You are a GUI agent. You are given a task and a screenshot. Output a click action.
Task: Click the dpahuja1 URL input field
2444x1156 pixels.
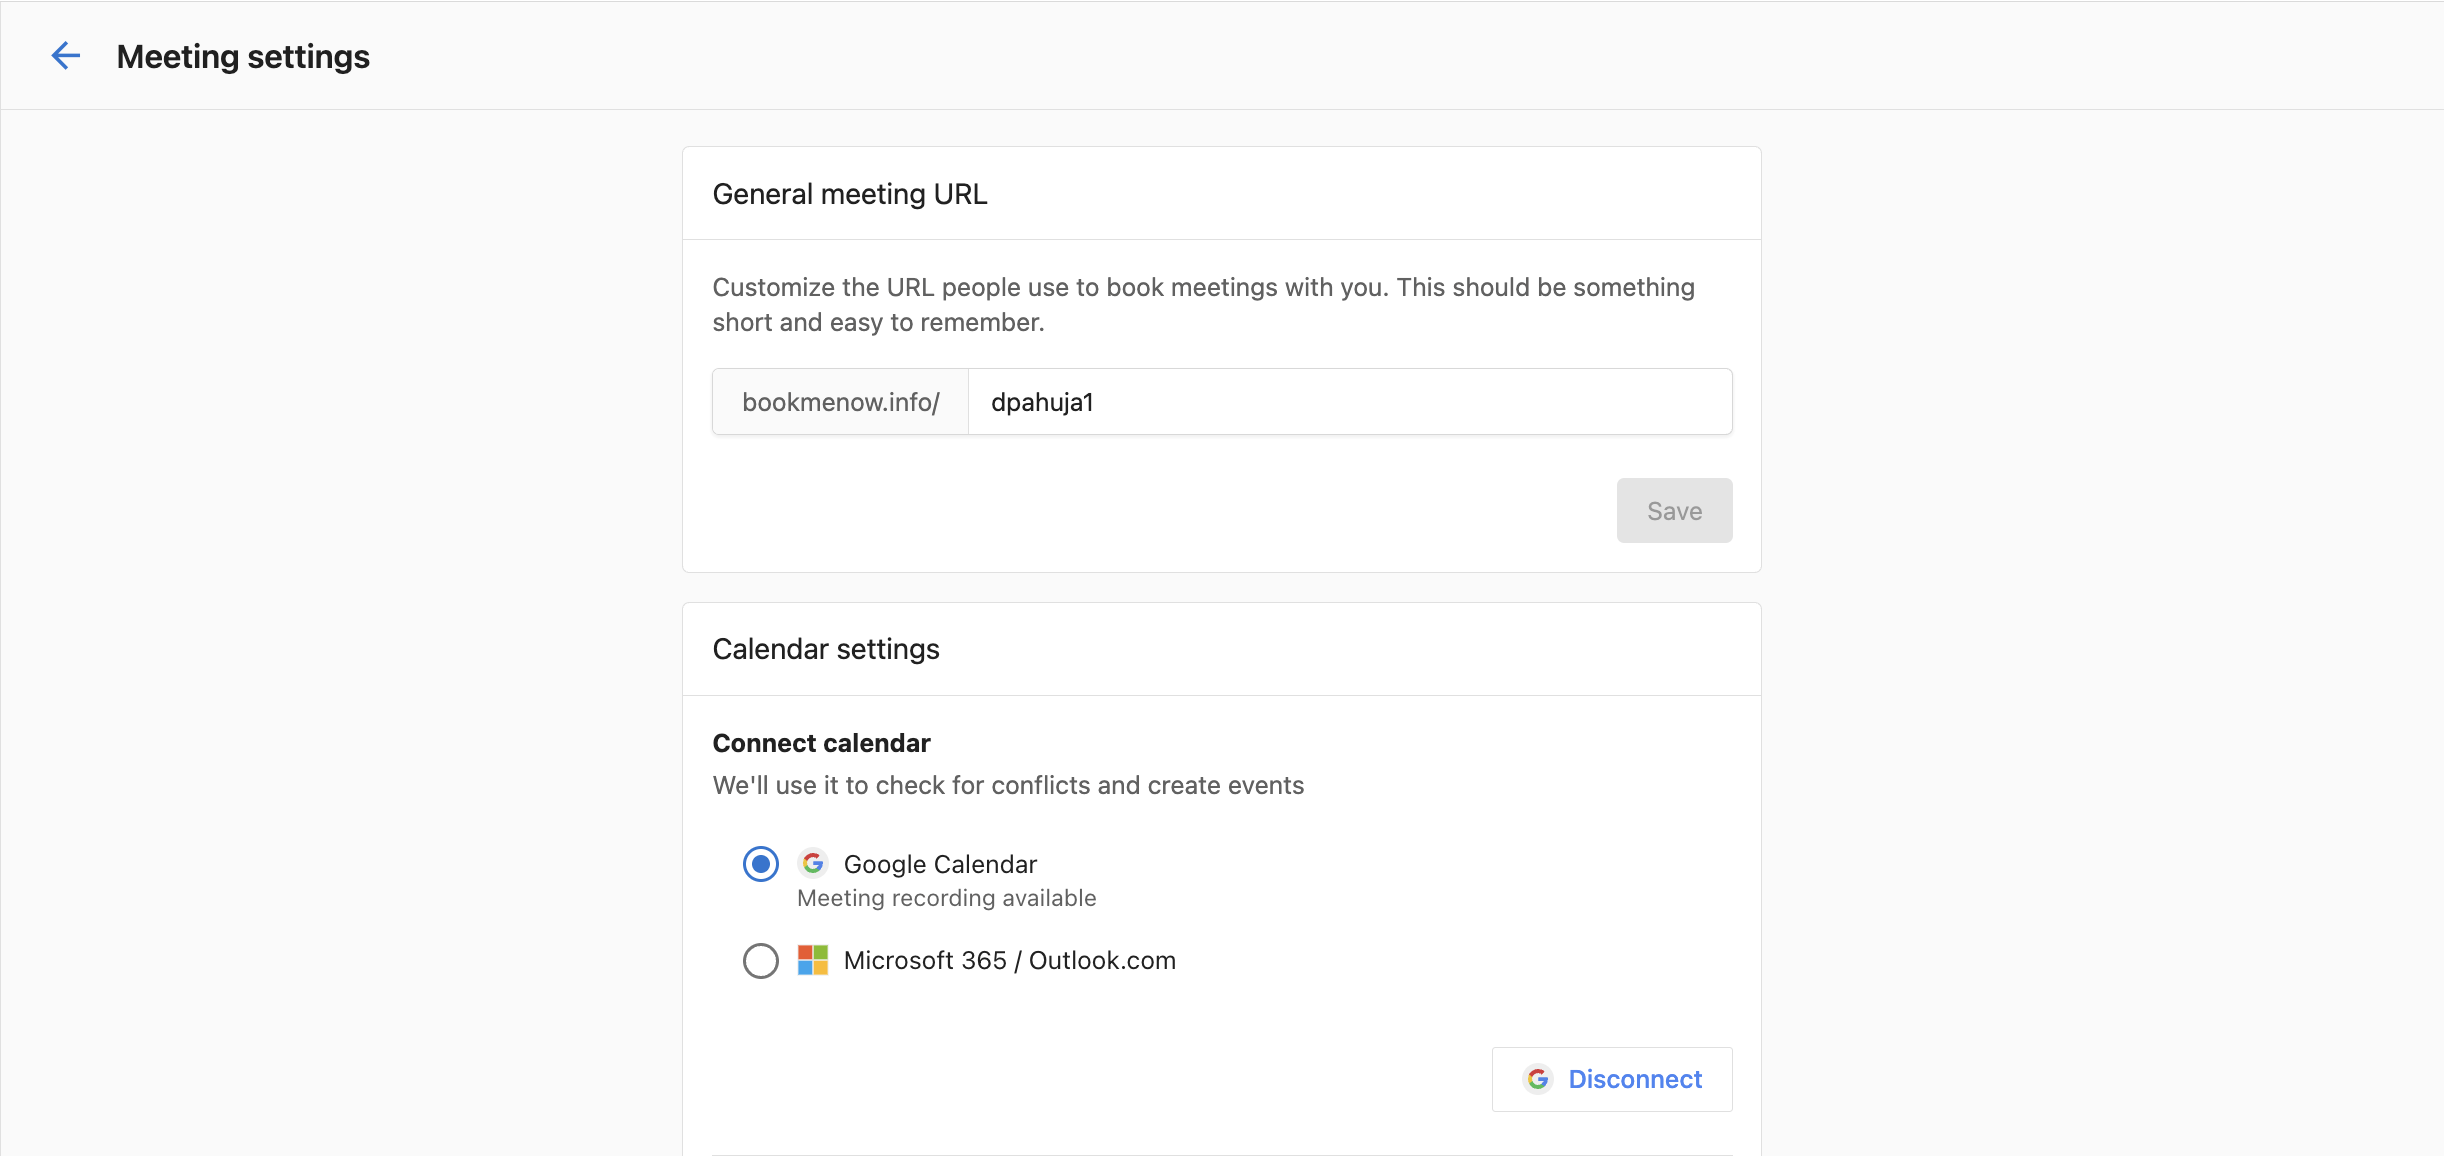1348,401
